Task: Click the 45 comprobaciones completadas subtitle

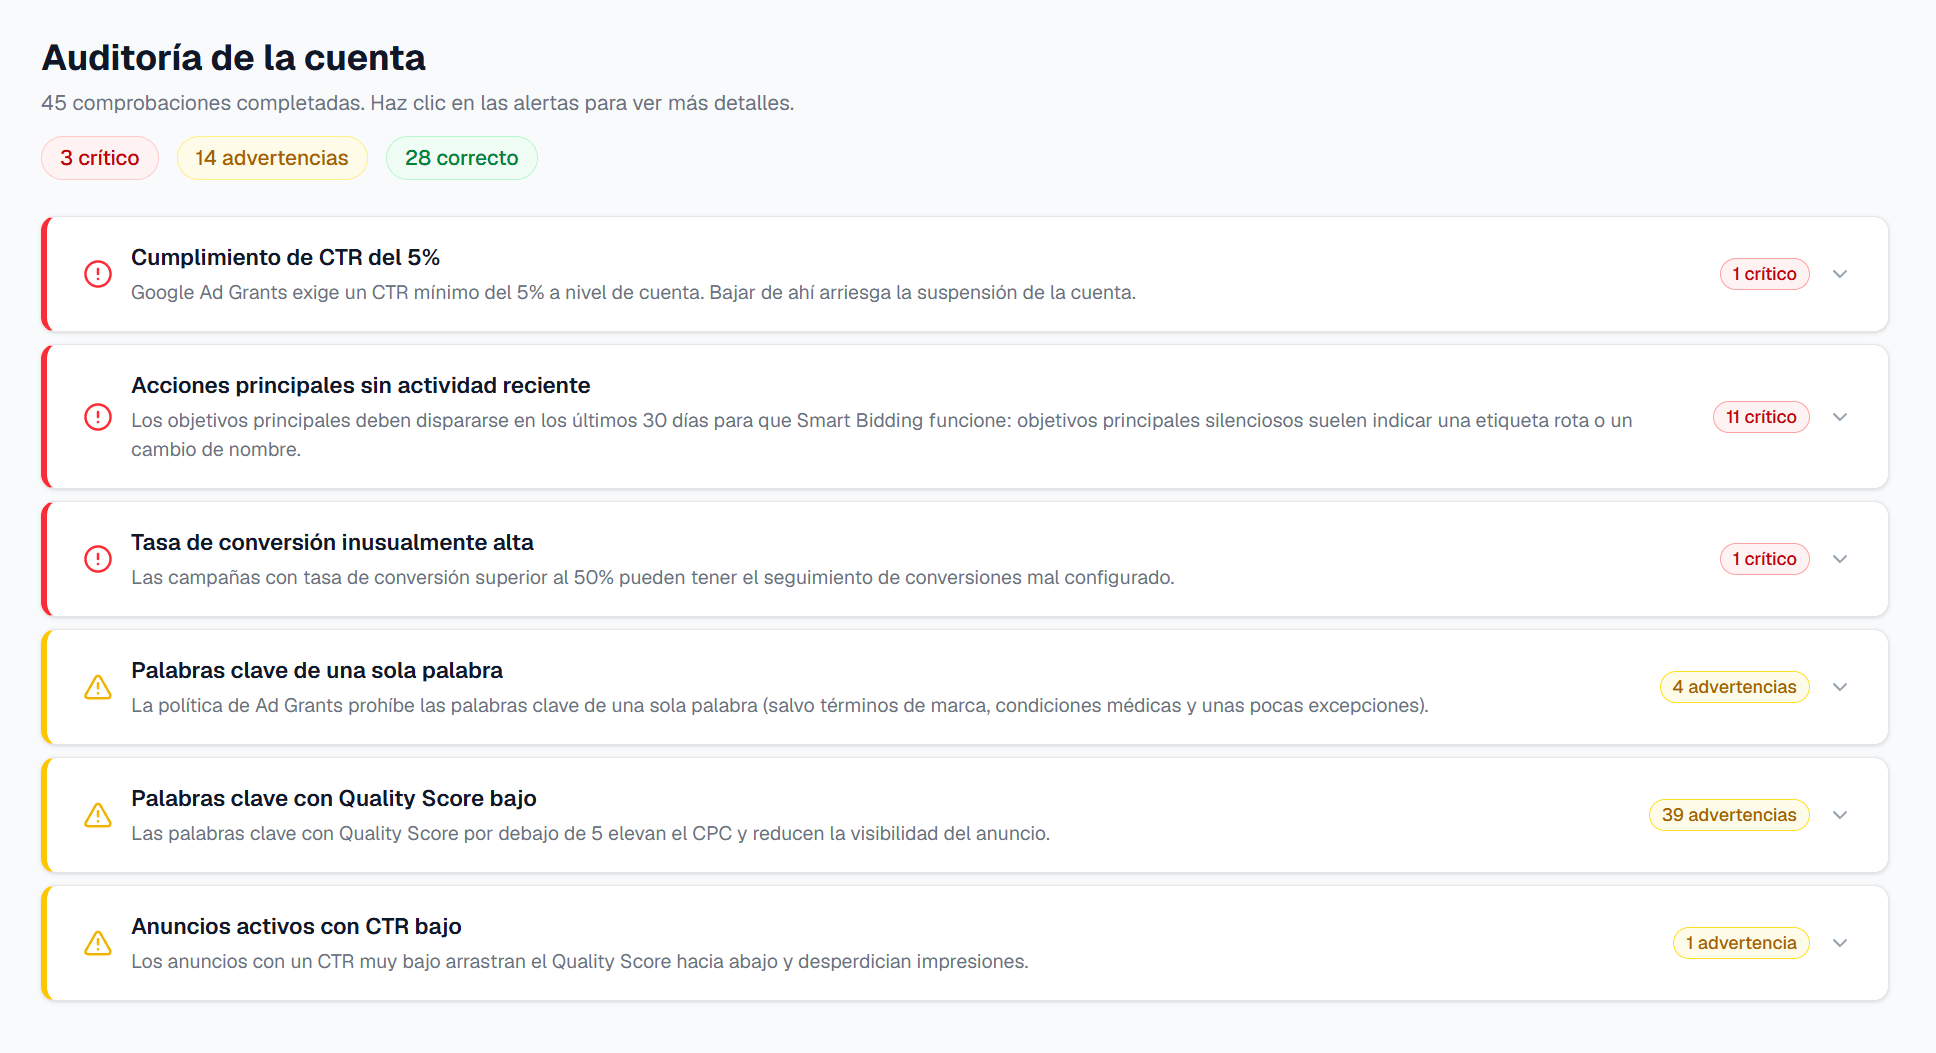Action: (418, 103)
